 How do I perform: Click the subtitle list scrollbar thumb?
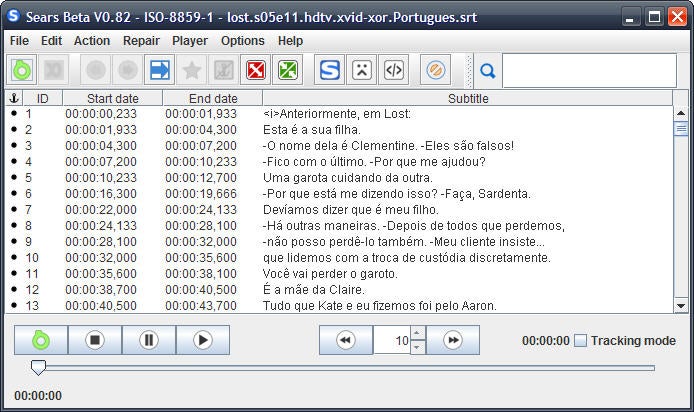pos(681,129)
